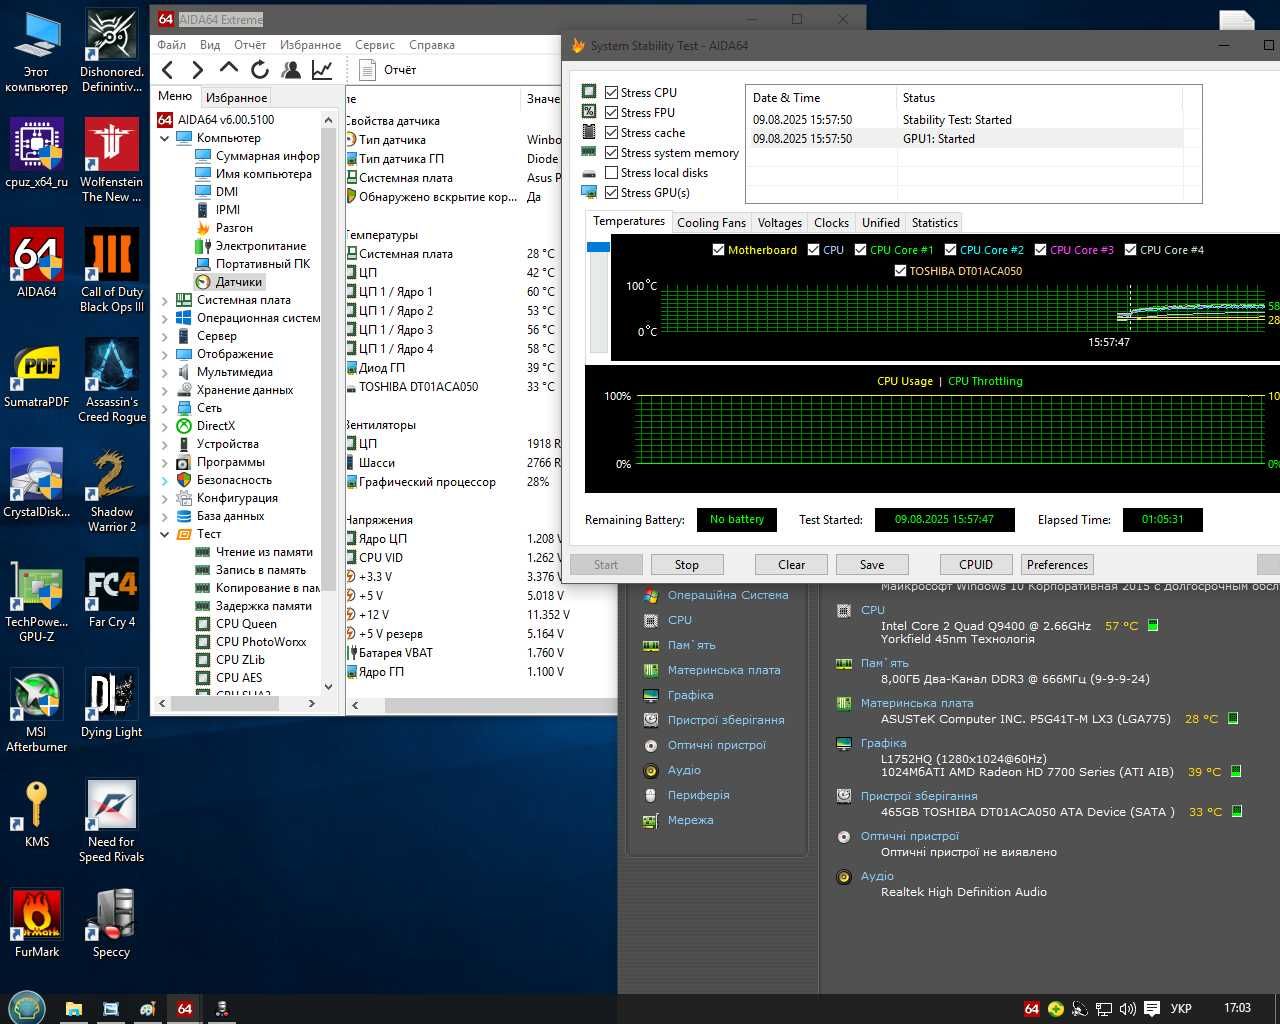This screenshot has height=1024, width=1280.
Task: Go forward with AIDA64 toolbar right arrow
Action: click(198, 69)
